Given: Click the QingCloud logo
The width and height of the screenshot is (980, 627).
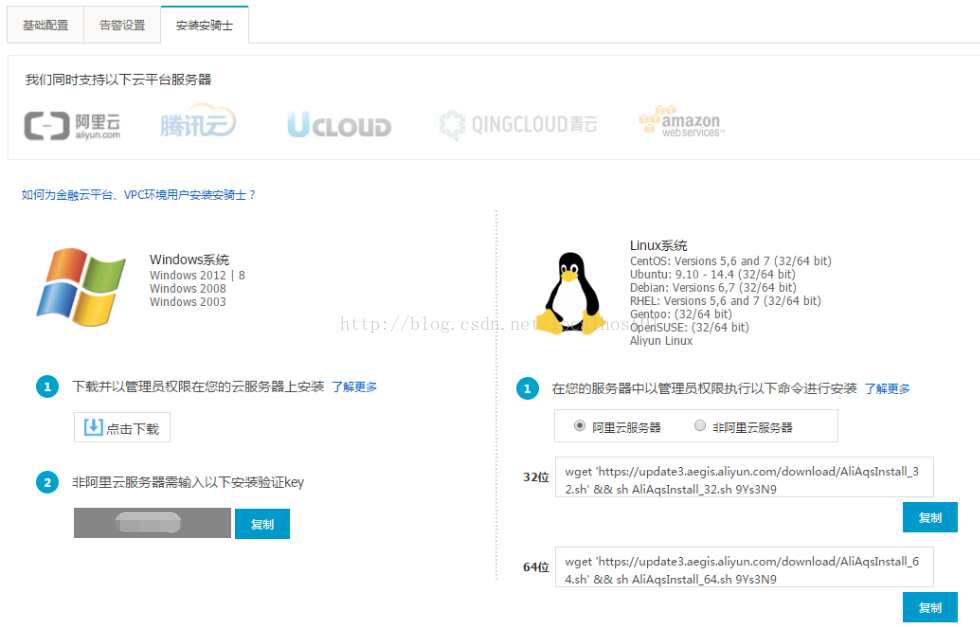Looking at the screenshot, I should (x=517, y=125).
